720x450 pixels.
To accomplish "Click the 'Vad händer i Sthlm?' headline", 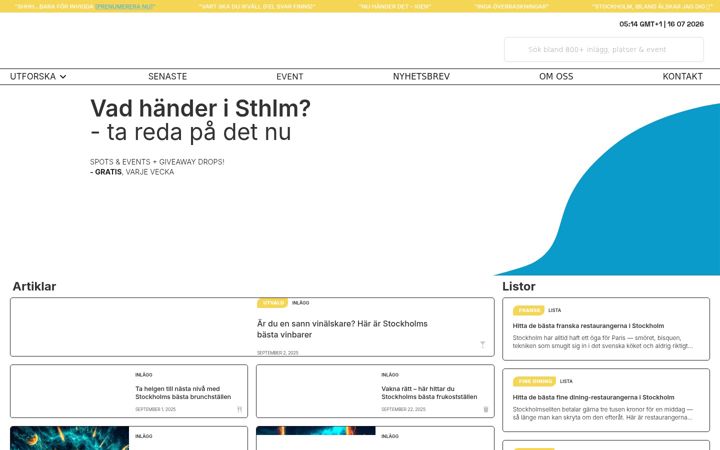I will [x=200, y=108].
